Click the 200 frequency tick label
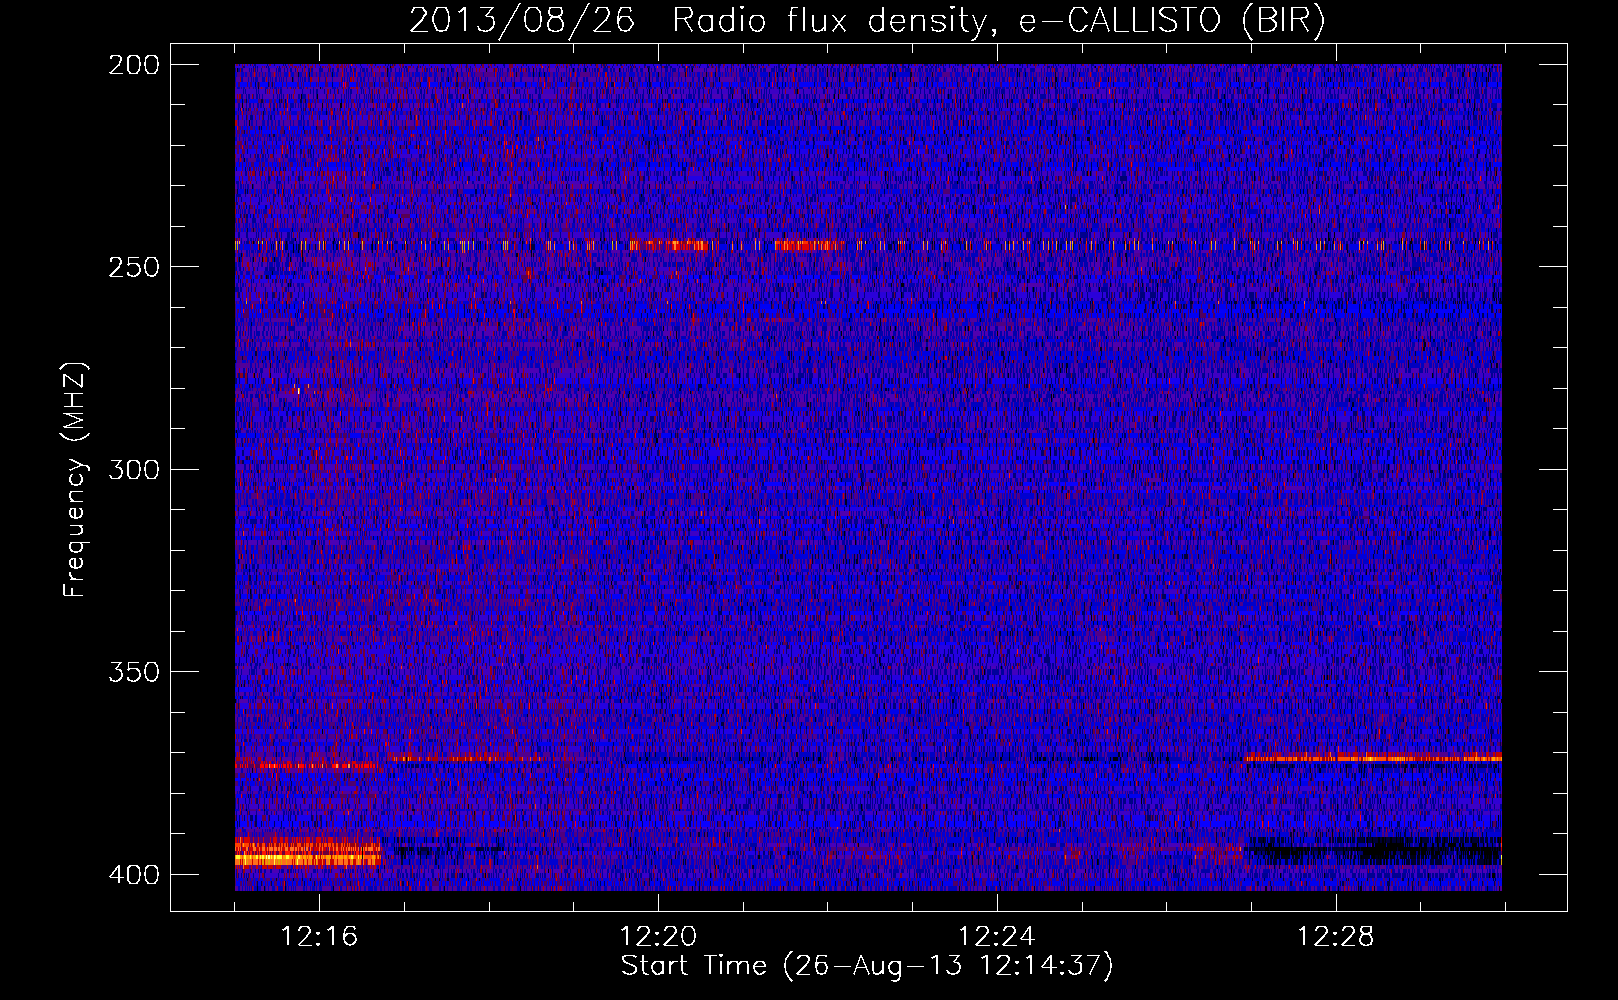Screen dimensions: 1618x1000 [x=133, y=65]
